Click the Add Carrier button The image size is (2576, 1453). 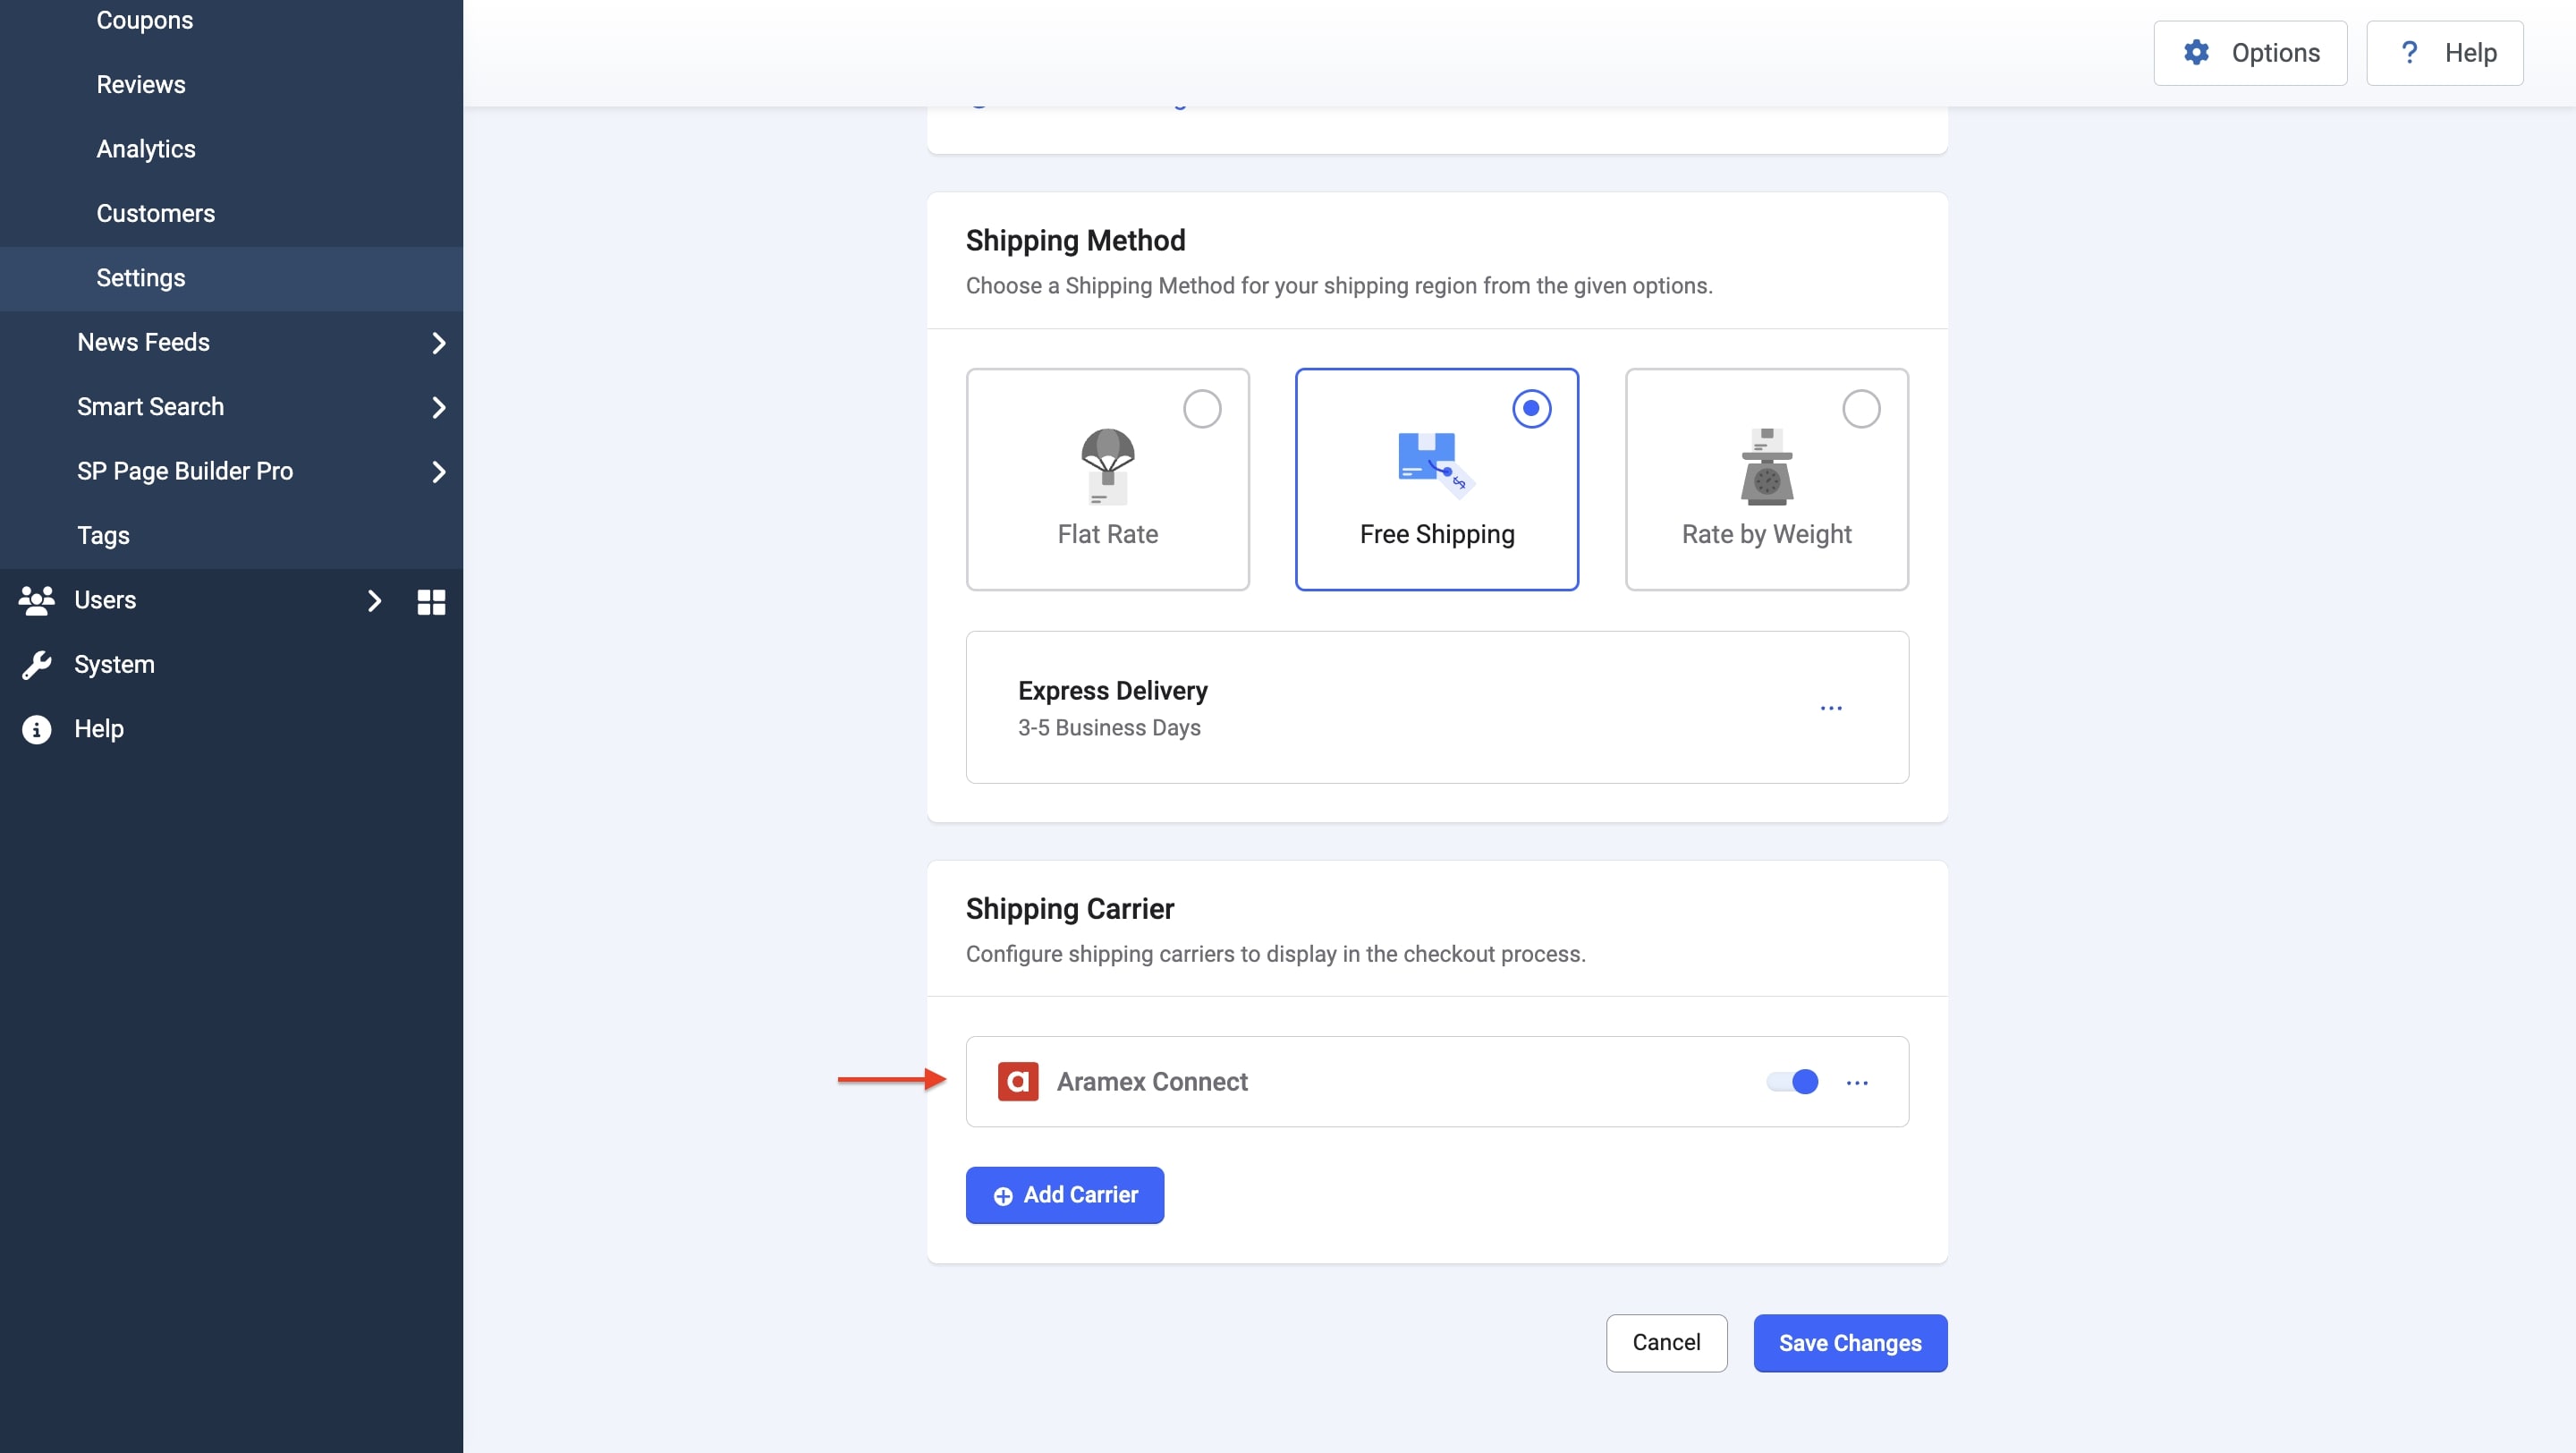coord(1064,1195)
